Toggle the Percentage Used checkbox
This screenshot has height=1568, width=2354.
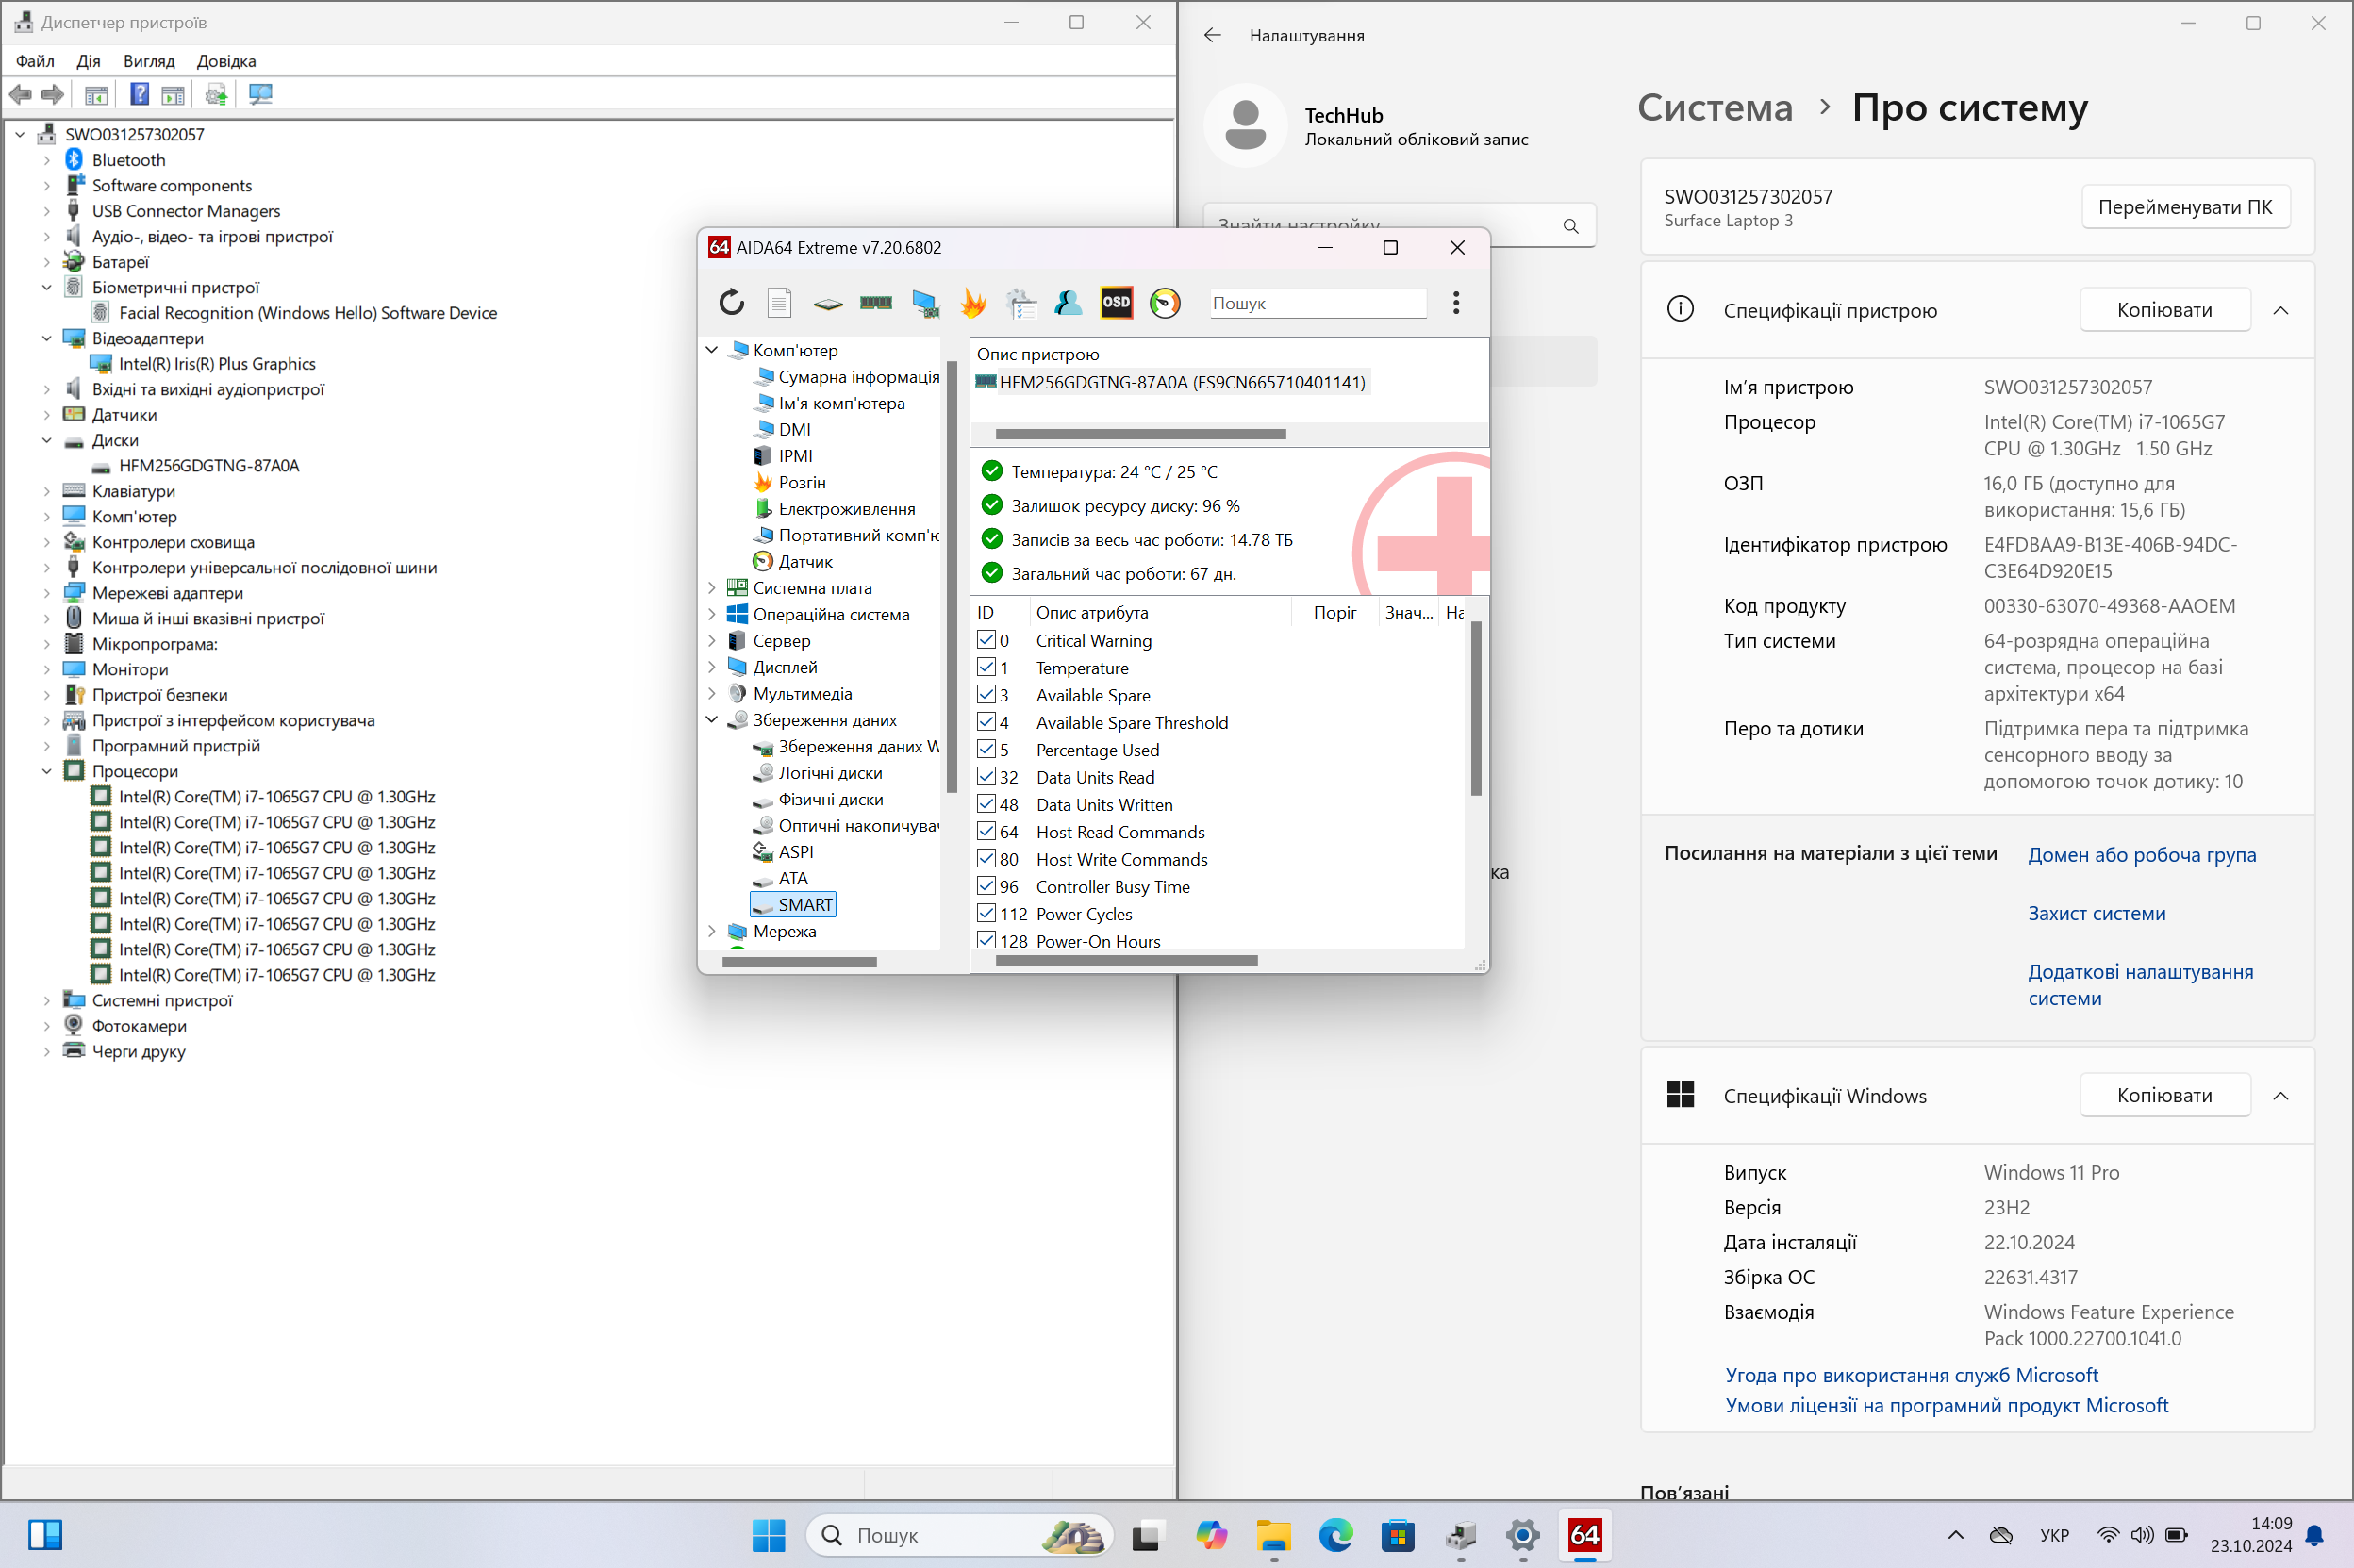[986, 749]
